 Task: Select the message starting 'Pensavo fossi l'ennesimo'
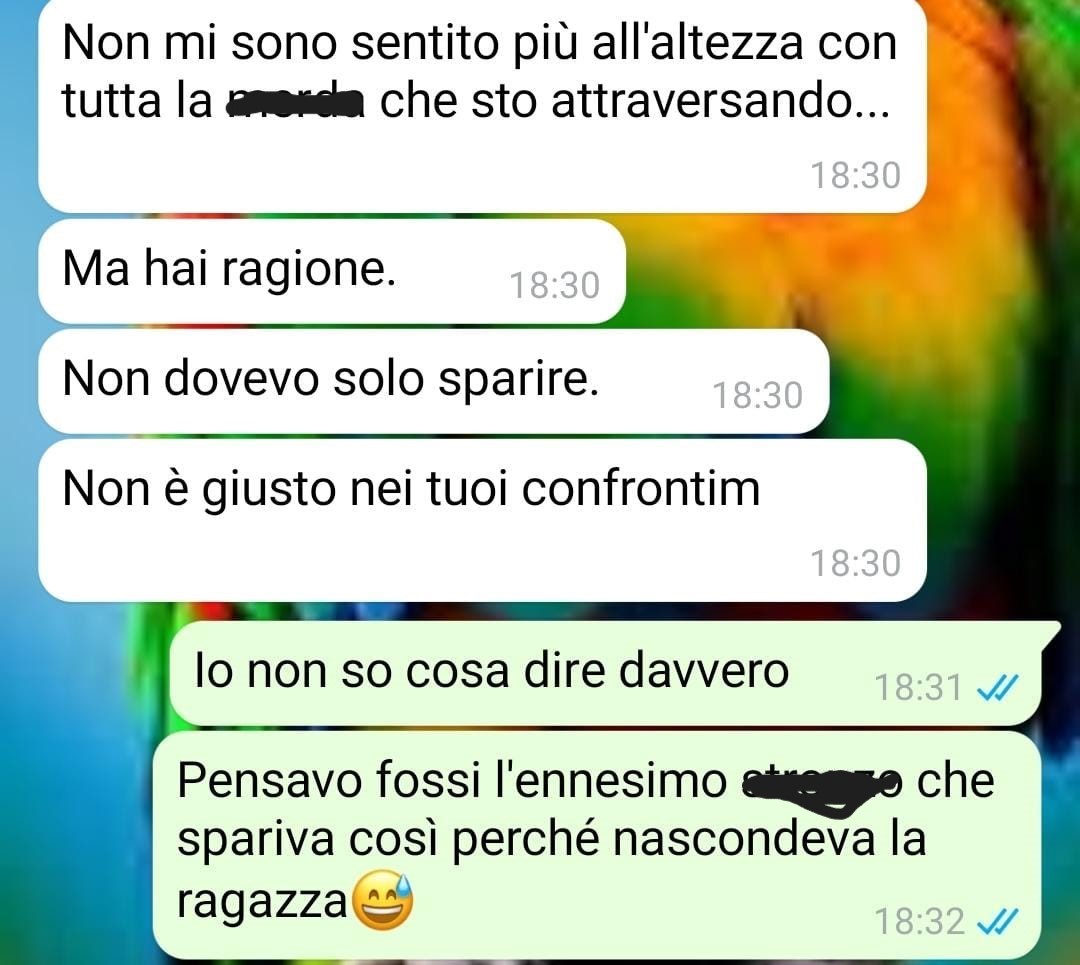596,845
